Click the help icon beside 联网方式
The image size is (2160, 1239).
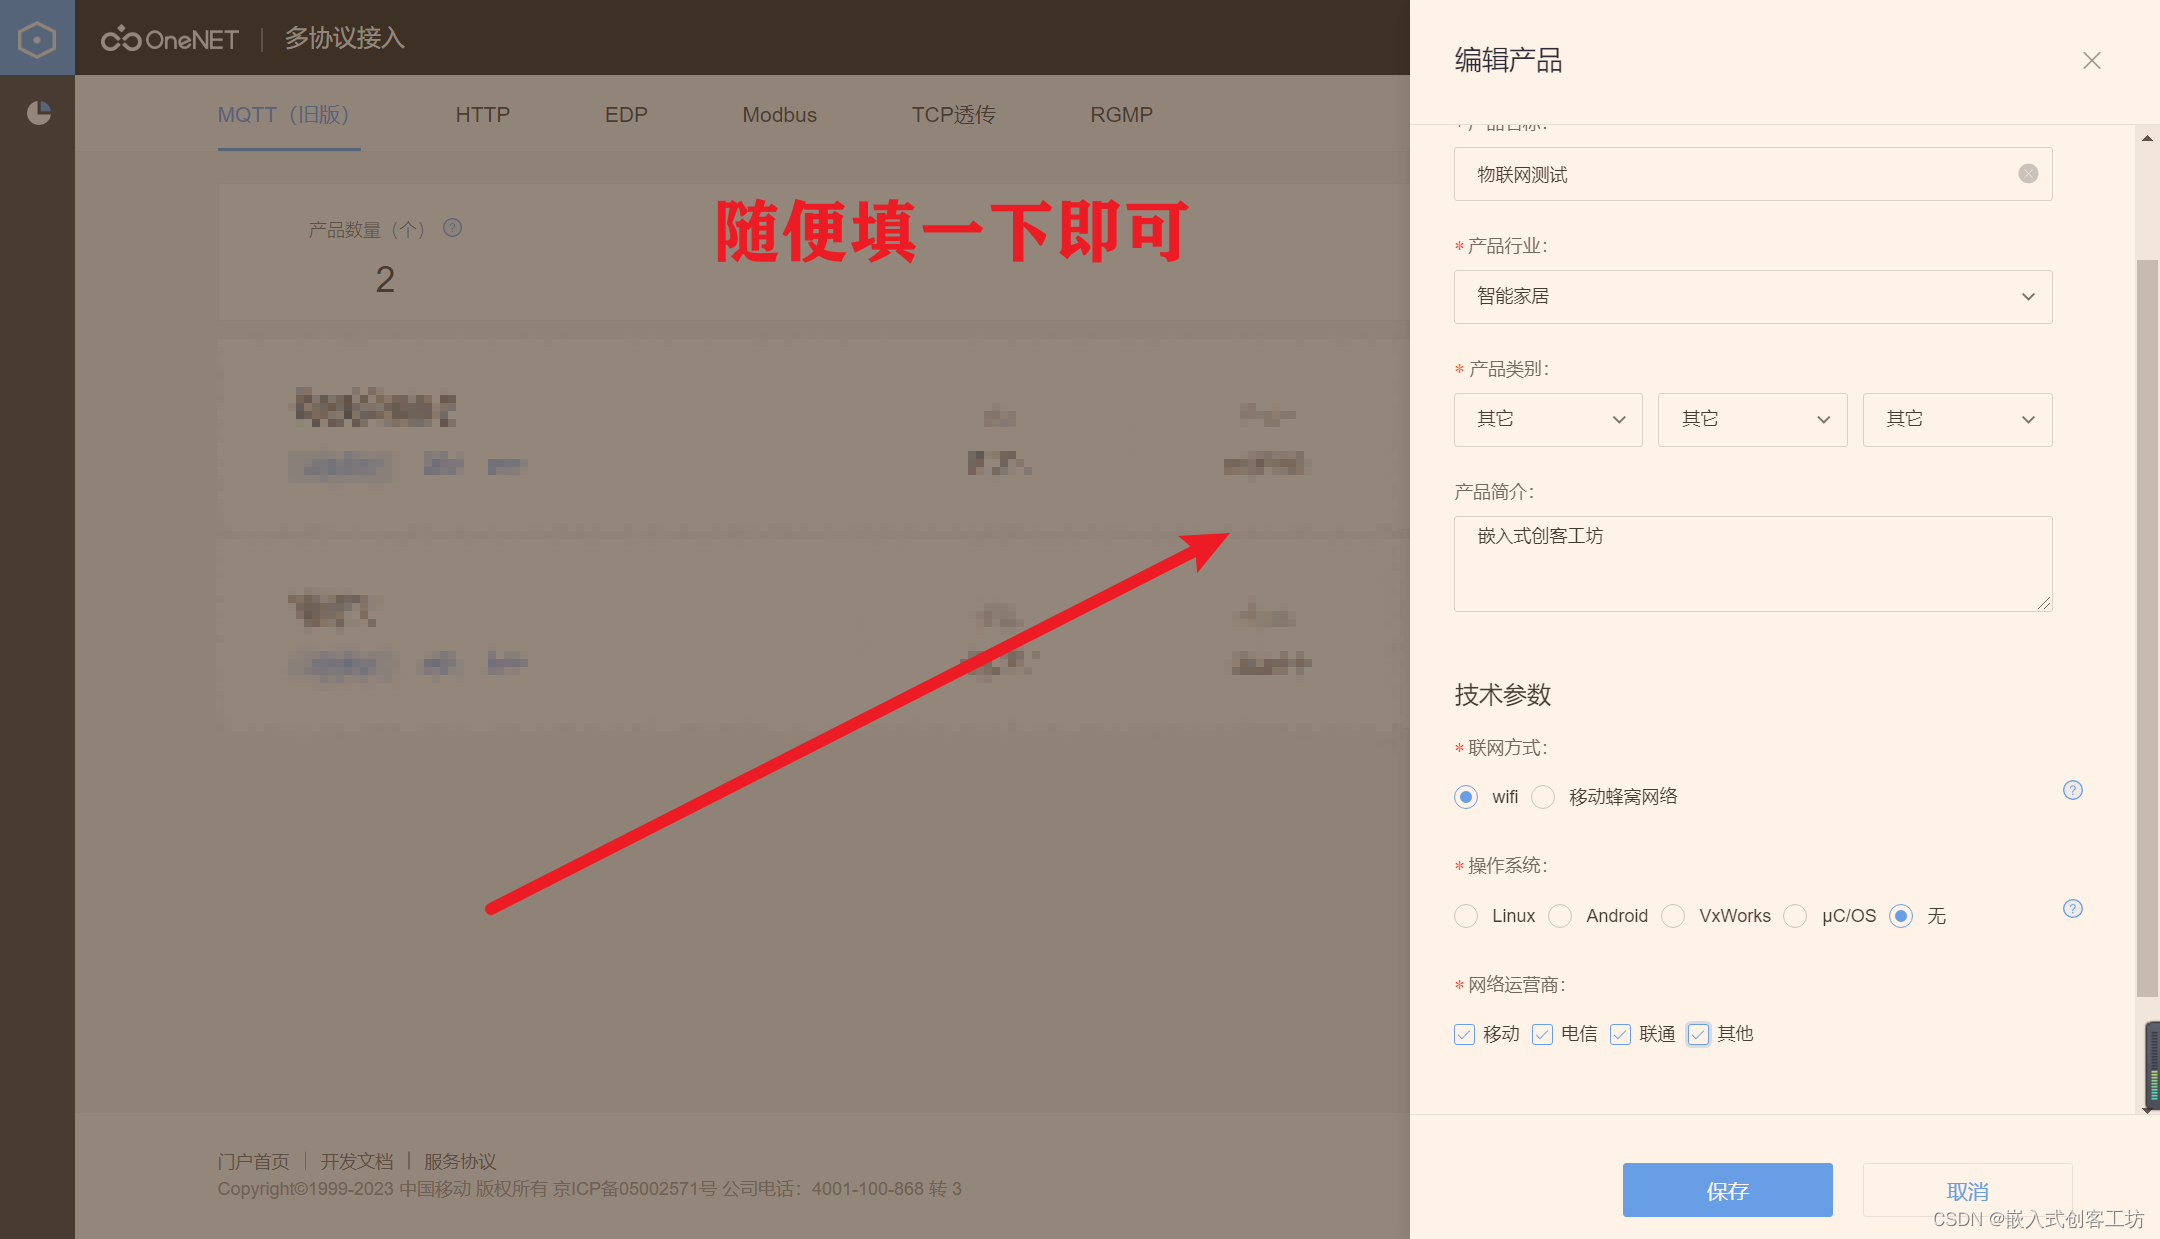click(x=2073, y=790)
